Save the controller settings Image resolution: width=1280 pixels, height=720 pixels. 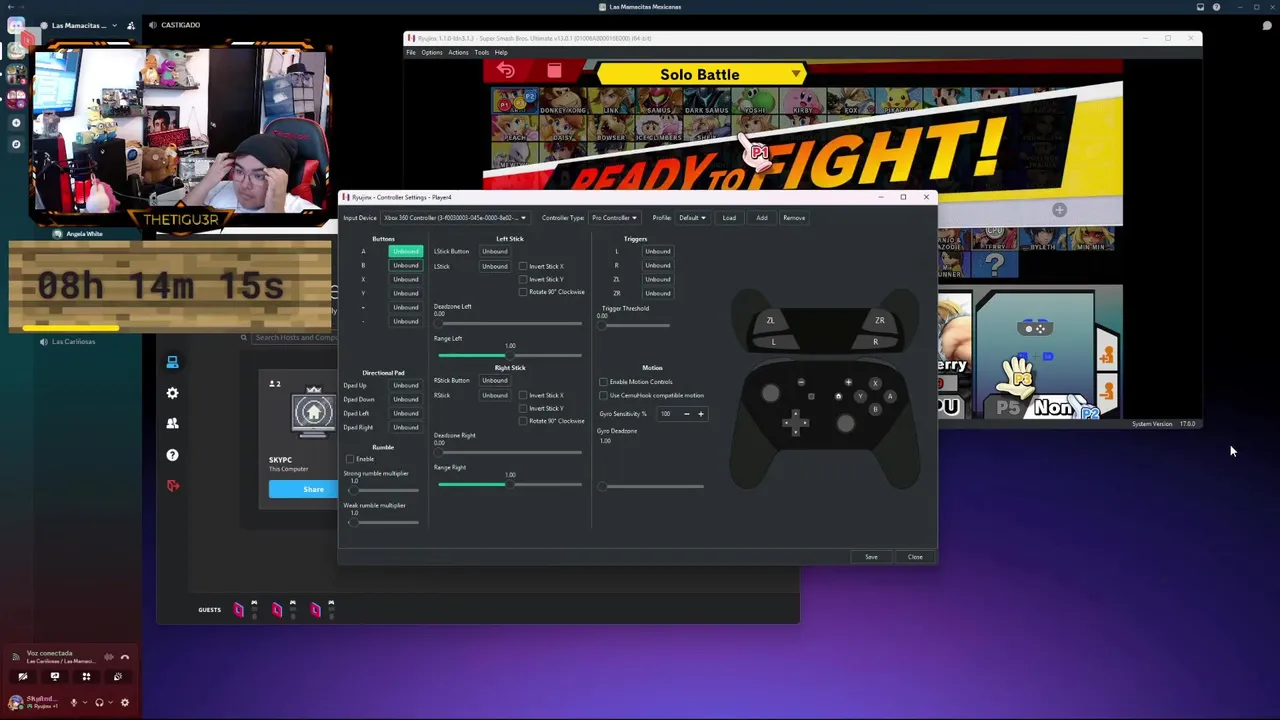click(871, 557)
